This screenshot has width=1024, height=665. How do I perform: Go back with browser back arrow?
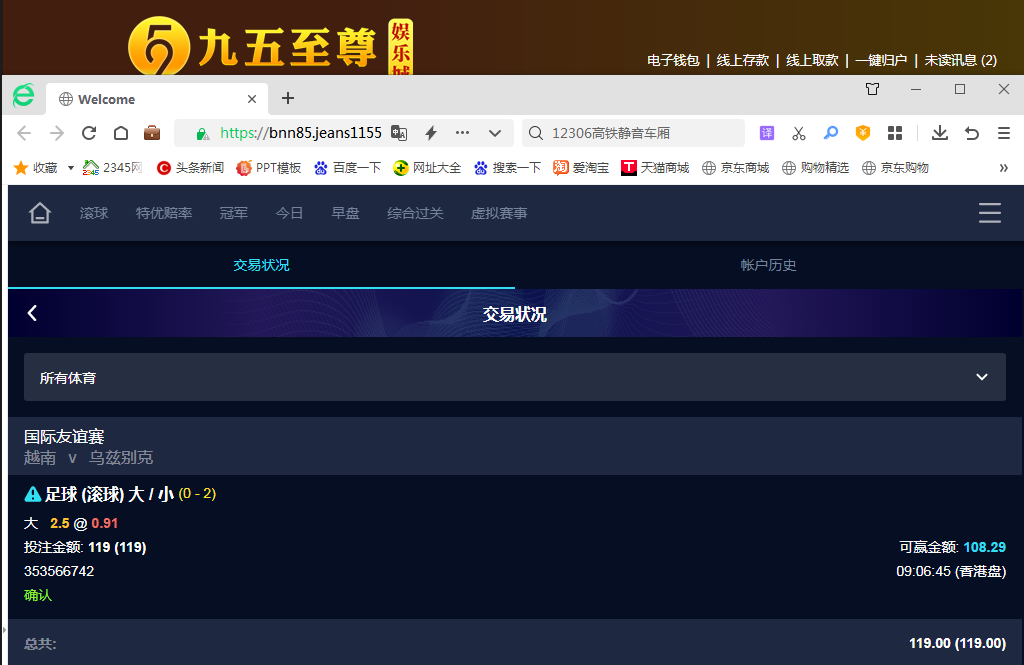(x=24, y=133)
